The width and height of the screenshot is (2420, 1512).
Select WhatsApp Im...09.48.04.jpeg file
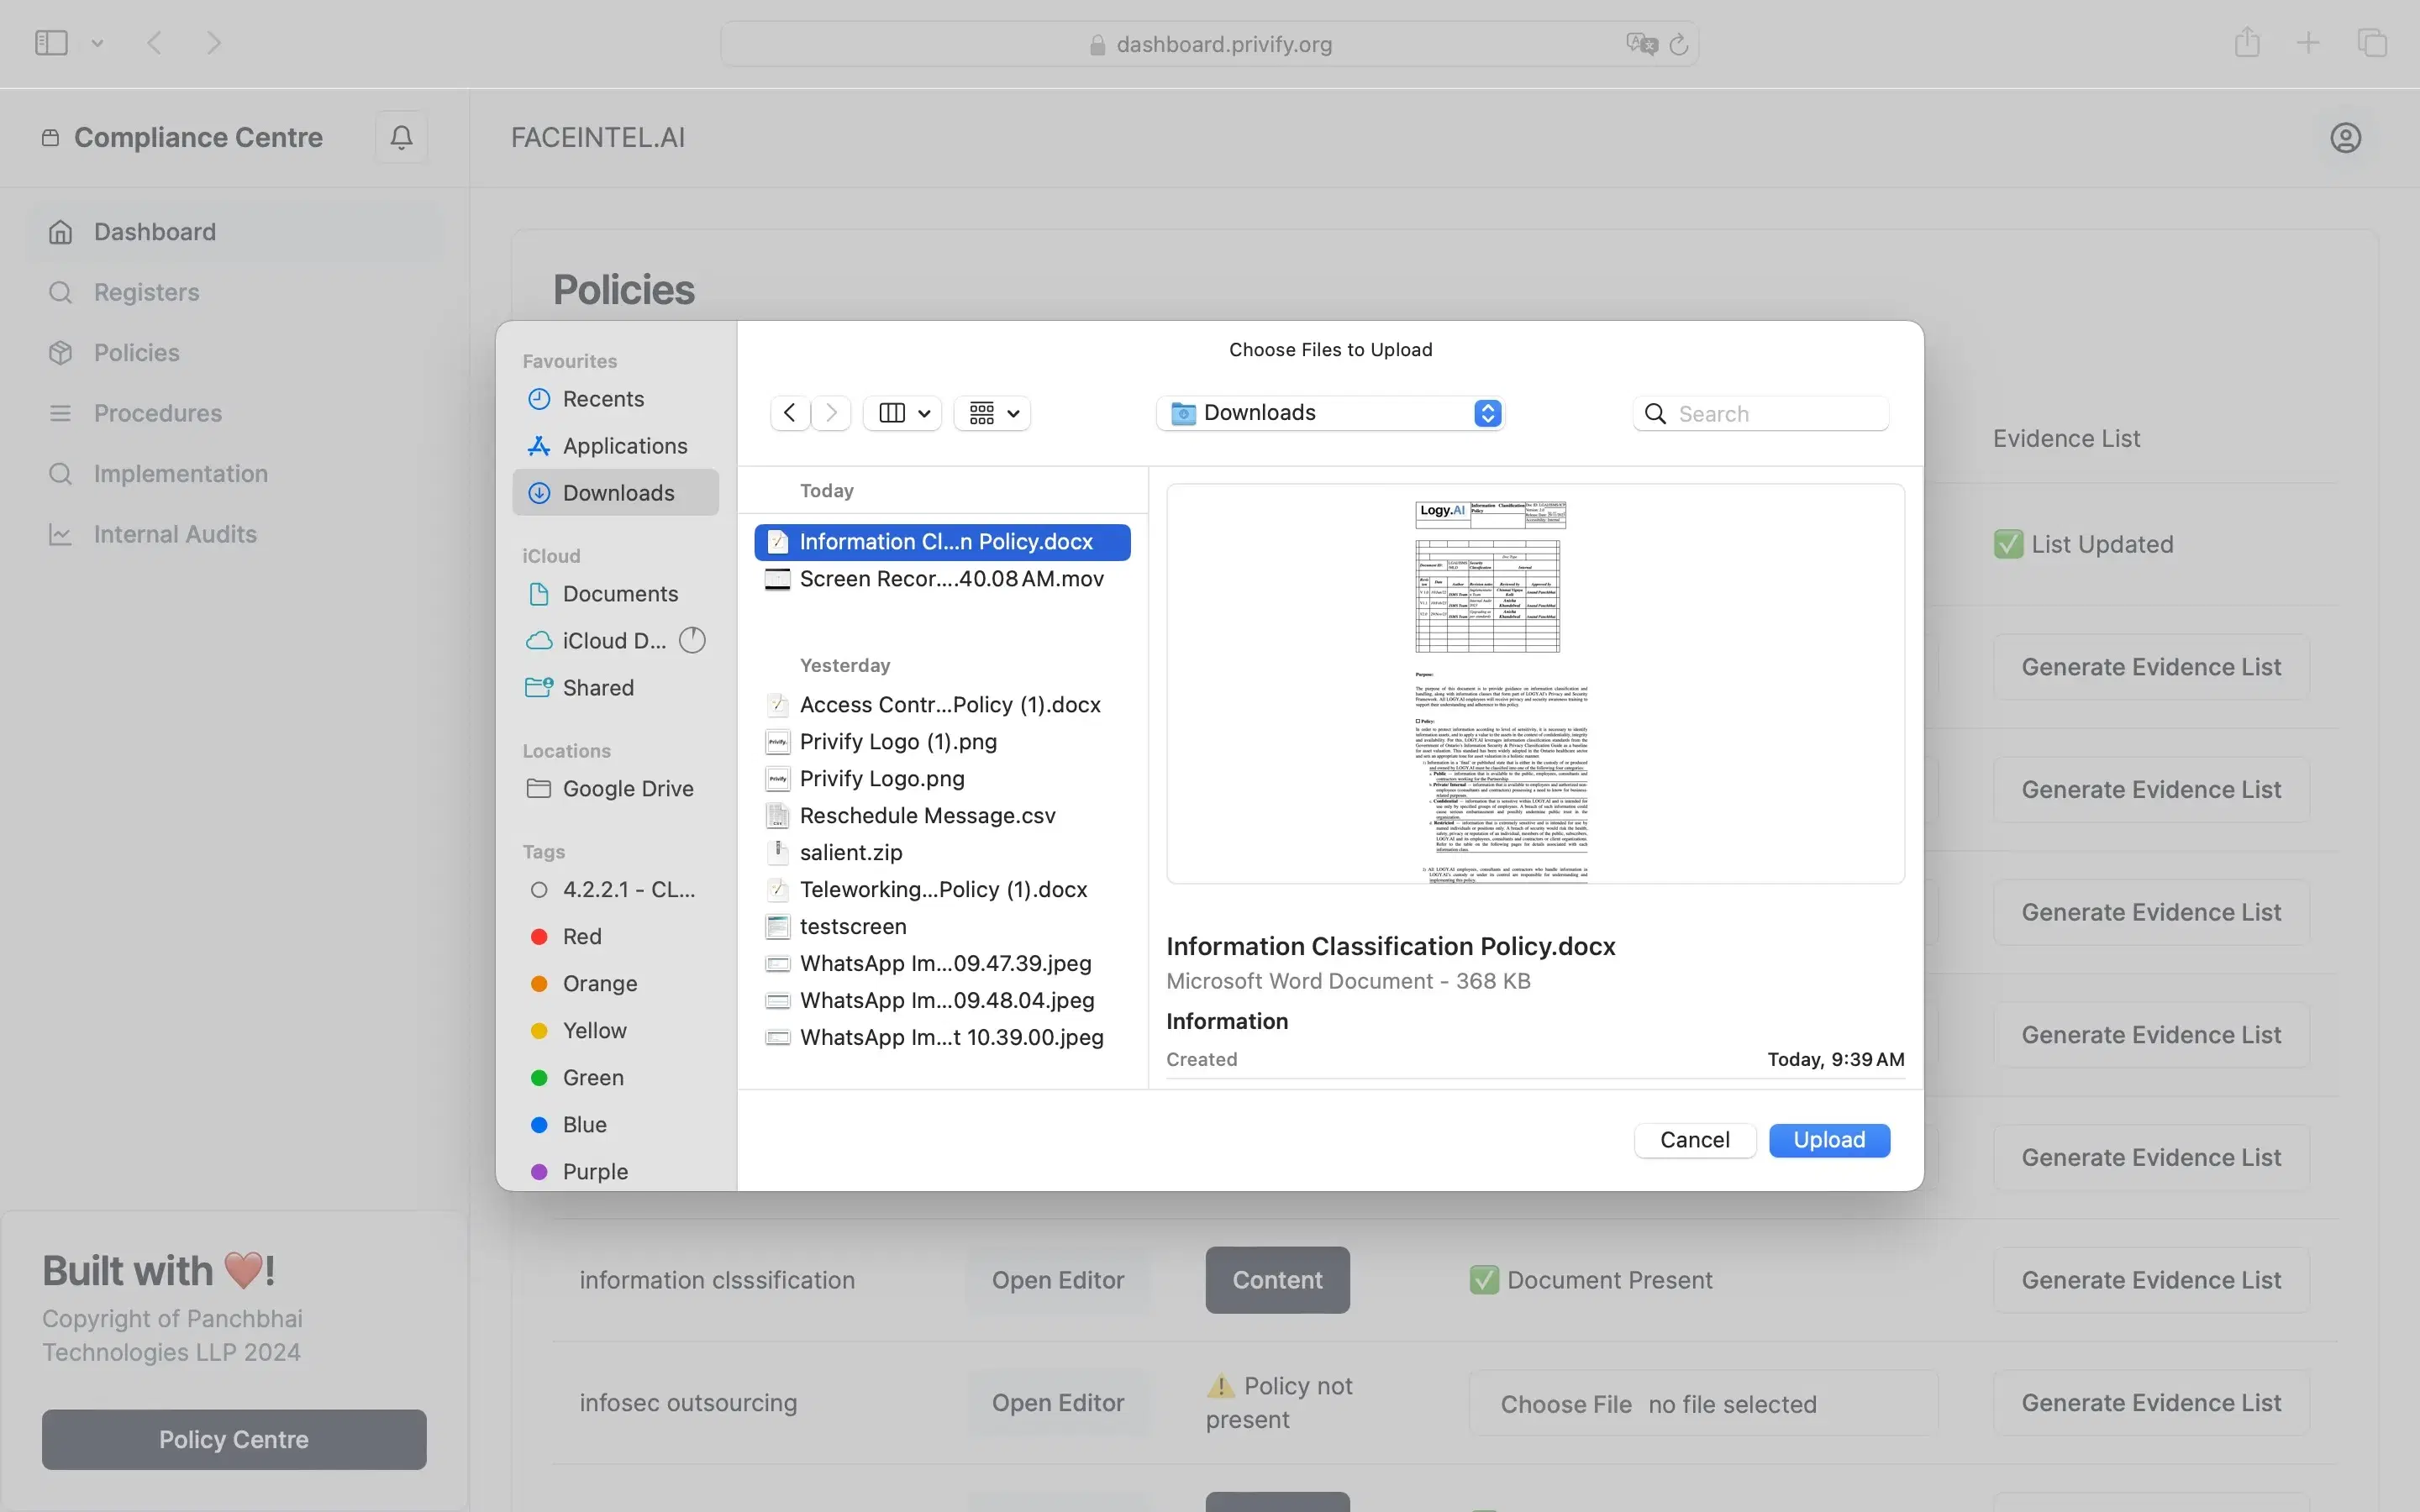(x=942, y=1001)
